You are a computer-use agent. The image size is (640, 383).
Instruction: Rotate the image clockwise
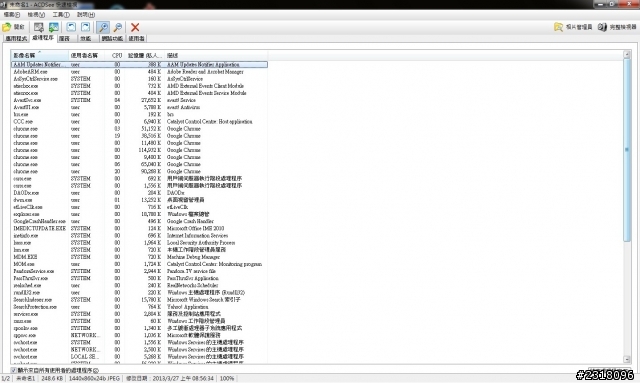pos(86,27)
